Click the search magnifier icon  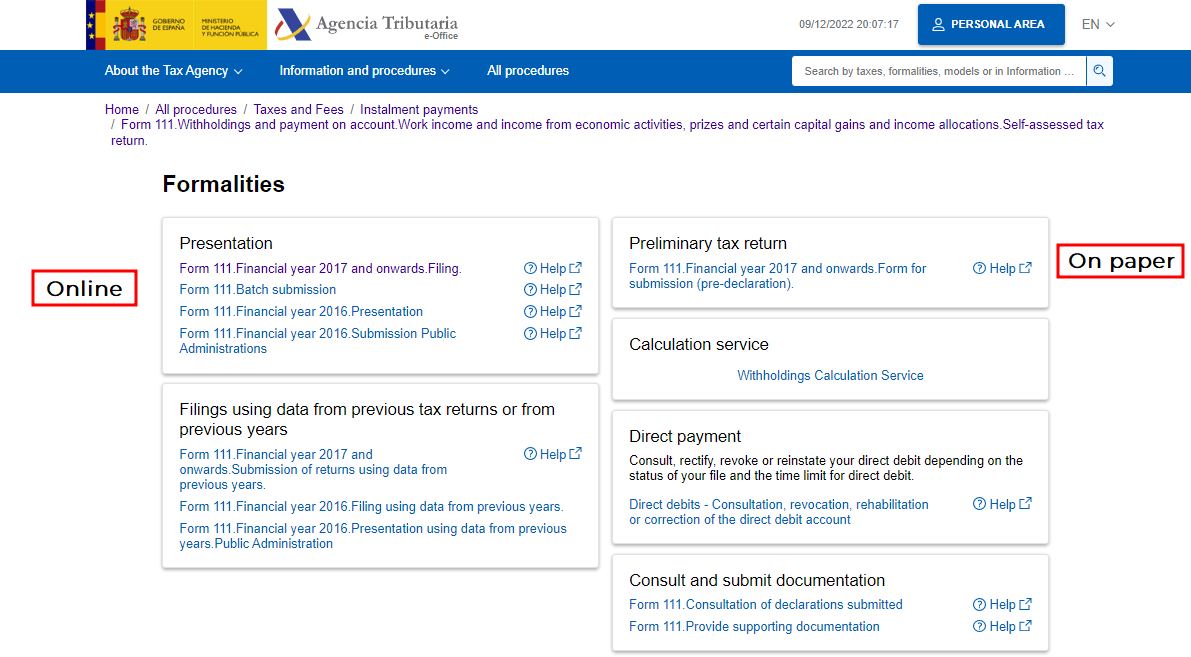pyautogui.click(x=1099, y=71)
